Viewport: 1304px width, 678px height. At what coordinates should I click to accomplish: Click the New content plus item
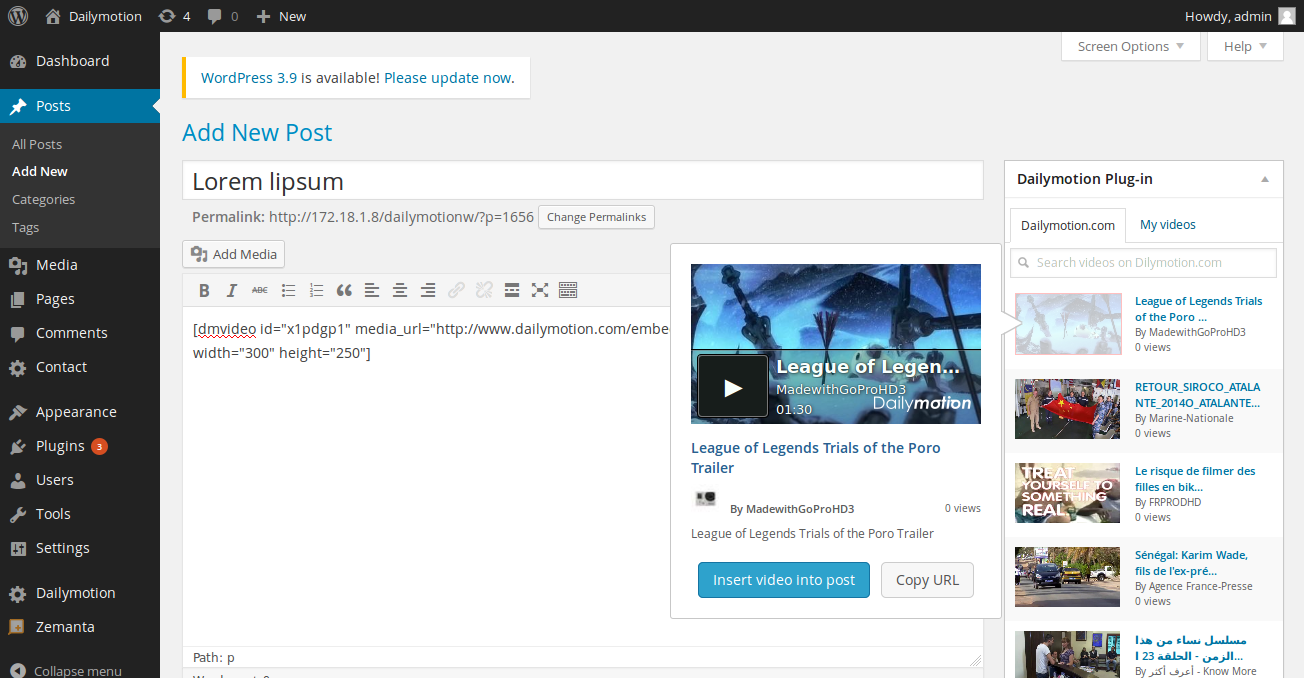(281, 16)
